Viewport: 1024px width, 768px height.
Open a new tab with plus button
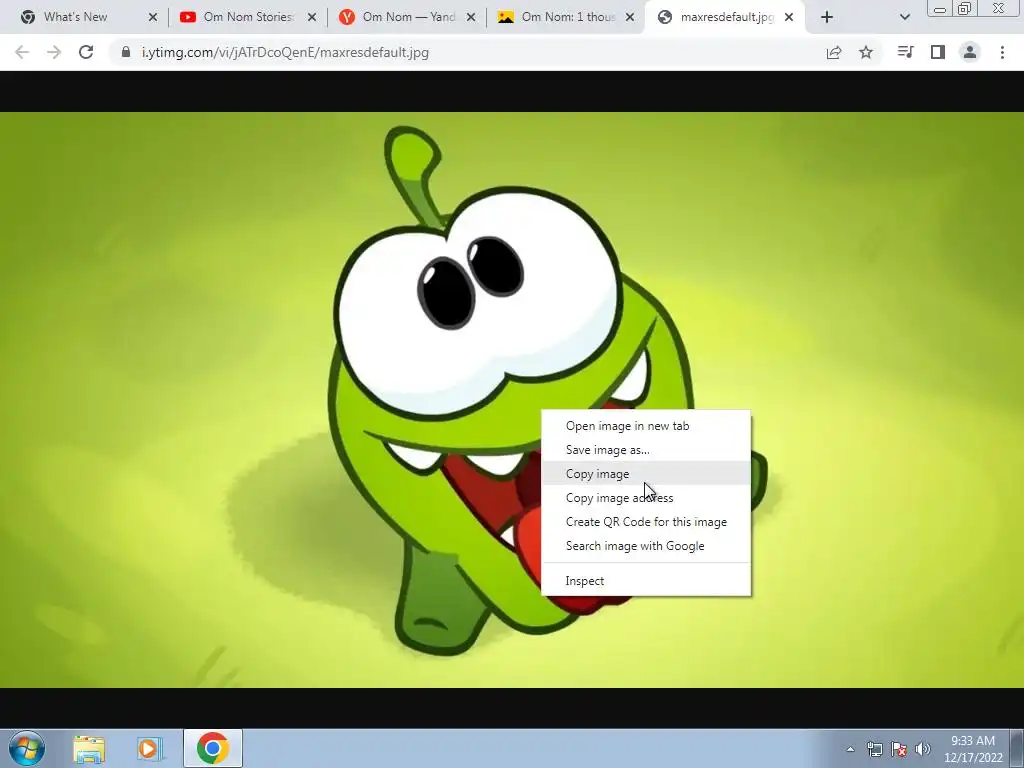827,17
